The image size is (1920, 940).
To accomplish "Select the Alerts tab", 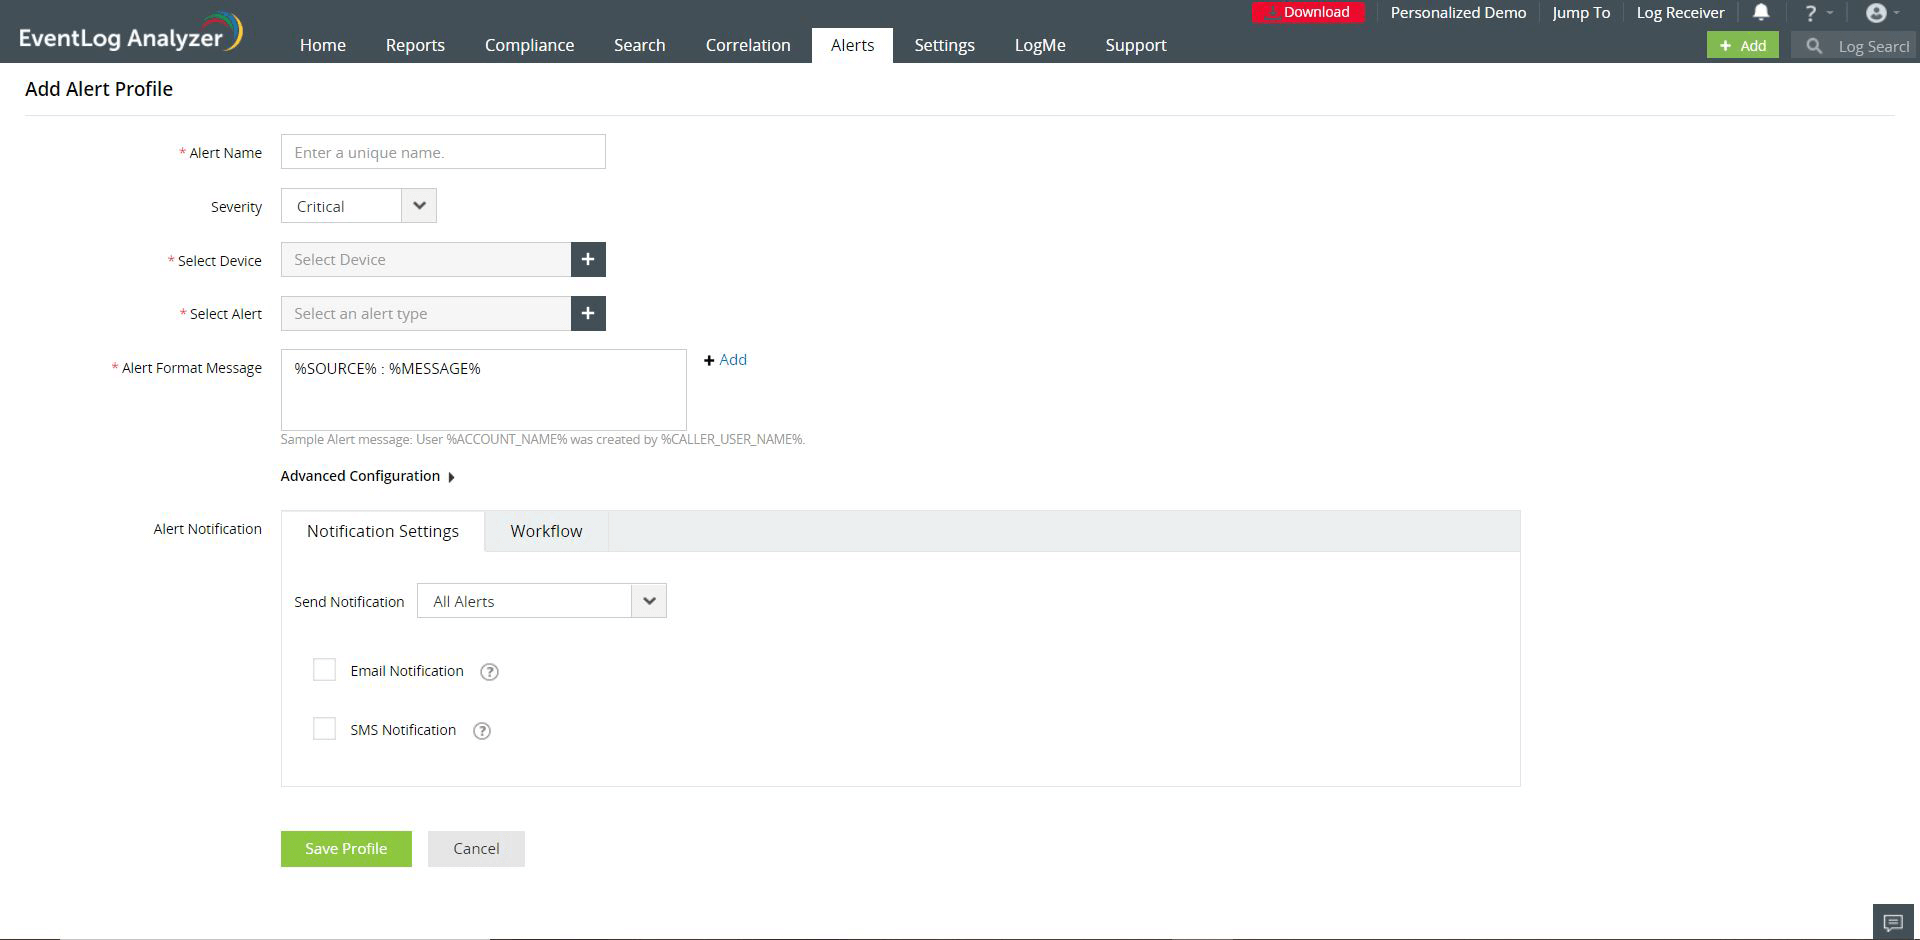I will 852,45.
